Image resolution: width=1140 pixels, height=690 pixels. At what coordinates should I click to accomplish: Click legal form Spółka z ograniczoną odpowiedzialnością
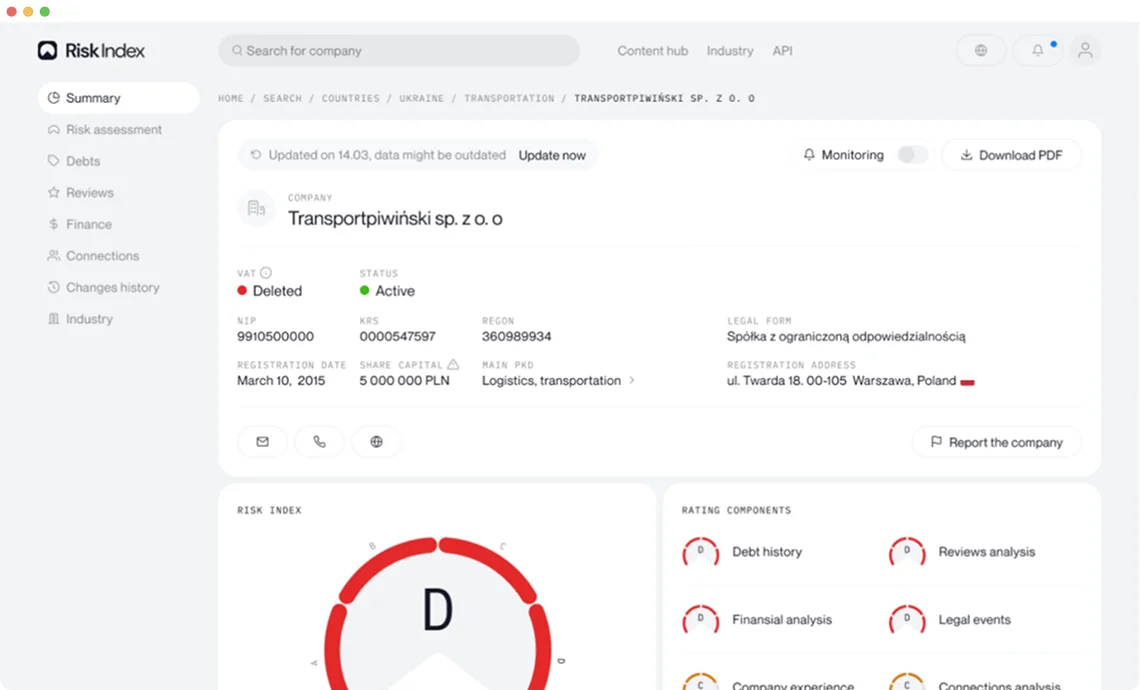846,337
